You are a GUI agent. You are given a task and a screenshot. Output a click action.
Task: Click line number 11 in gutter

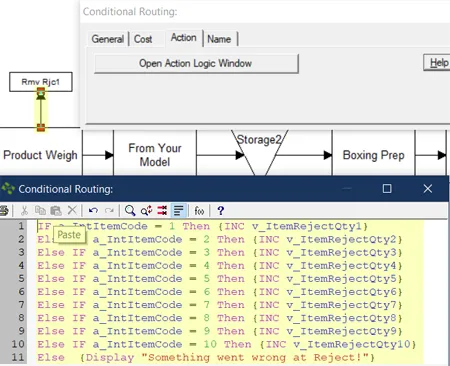(18, 357)
